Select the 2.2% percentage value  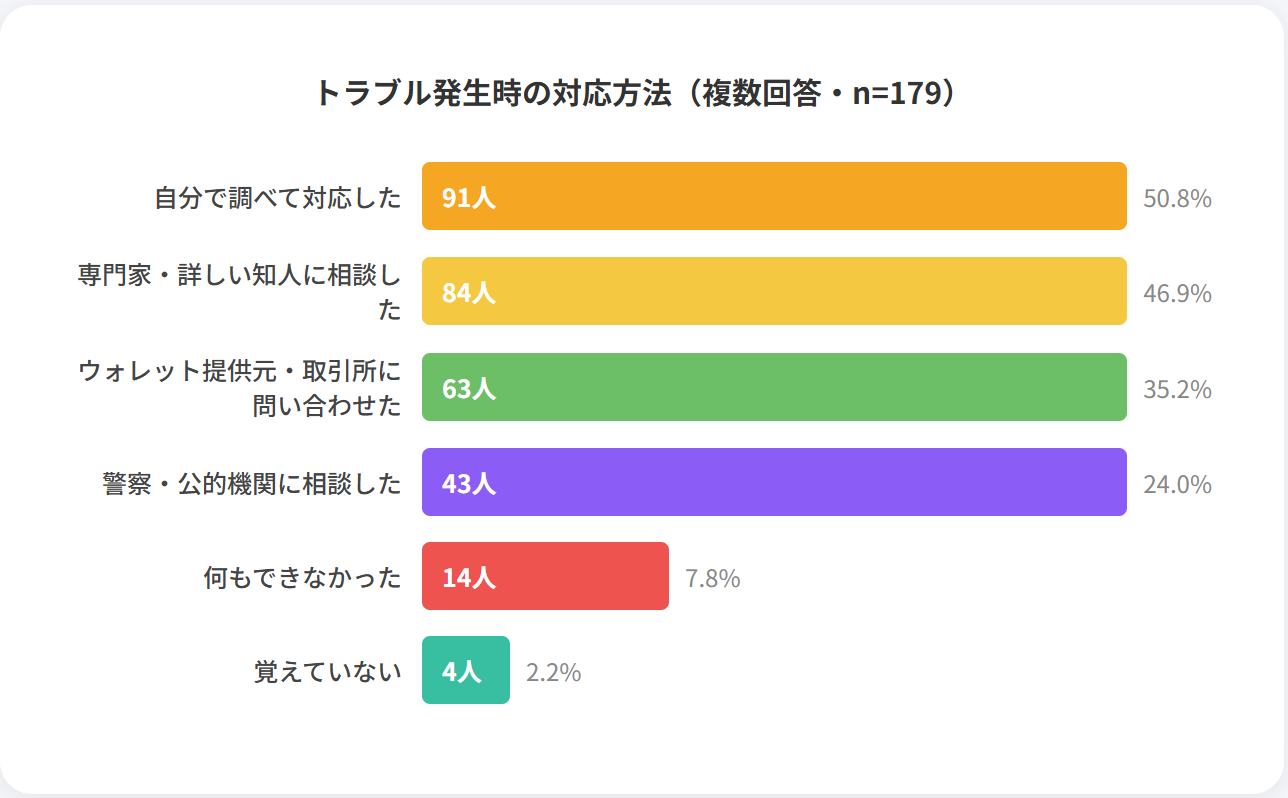pyautogui.click(x=553, y=672)
